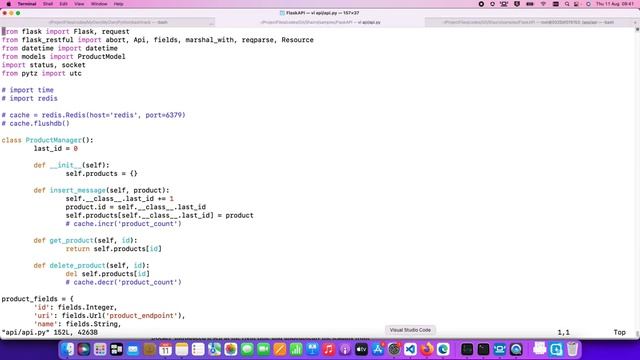640x360 pixels.
Task: Open the Shell menu
Action: coord(48,4)
